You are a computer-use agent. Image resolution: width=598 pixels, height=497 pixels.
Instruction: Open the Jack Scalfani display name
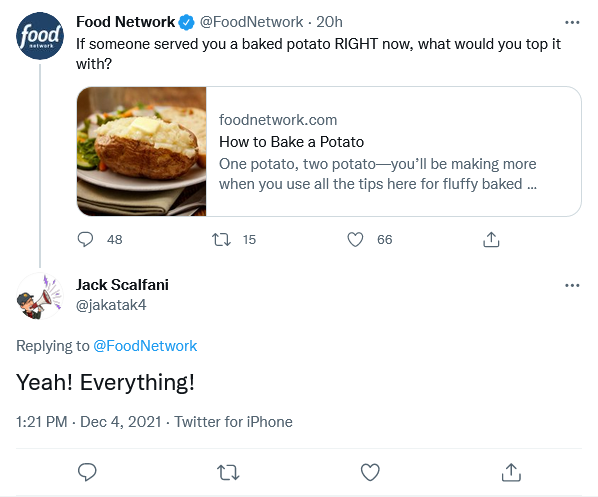pos(122,285)
